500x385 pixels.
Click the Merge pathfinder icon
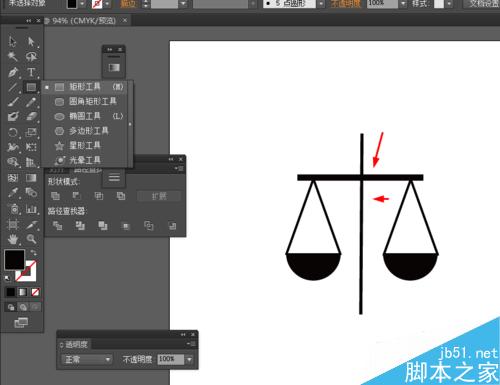click(x=103, y=226)
